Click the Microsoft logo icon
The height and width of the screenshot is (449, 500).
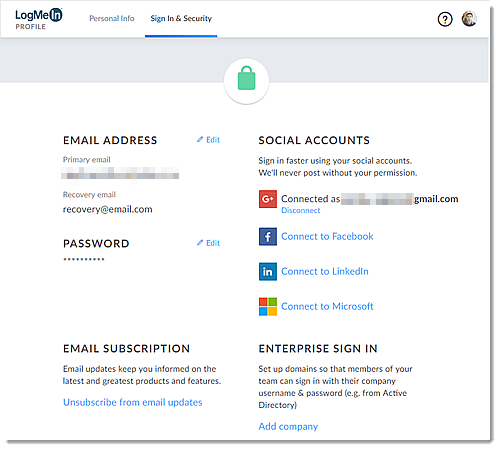[x=268, y=307]
